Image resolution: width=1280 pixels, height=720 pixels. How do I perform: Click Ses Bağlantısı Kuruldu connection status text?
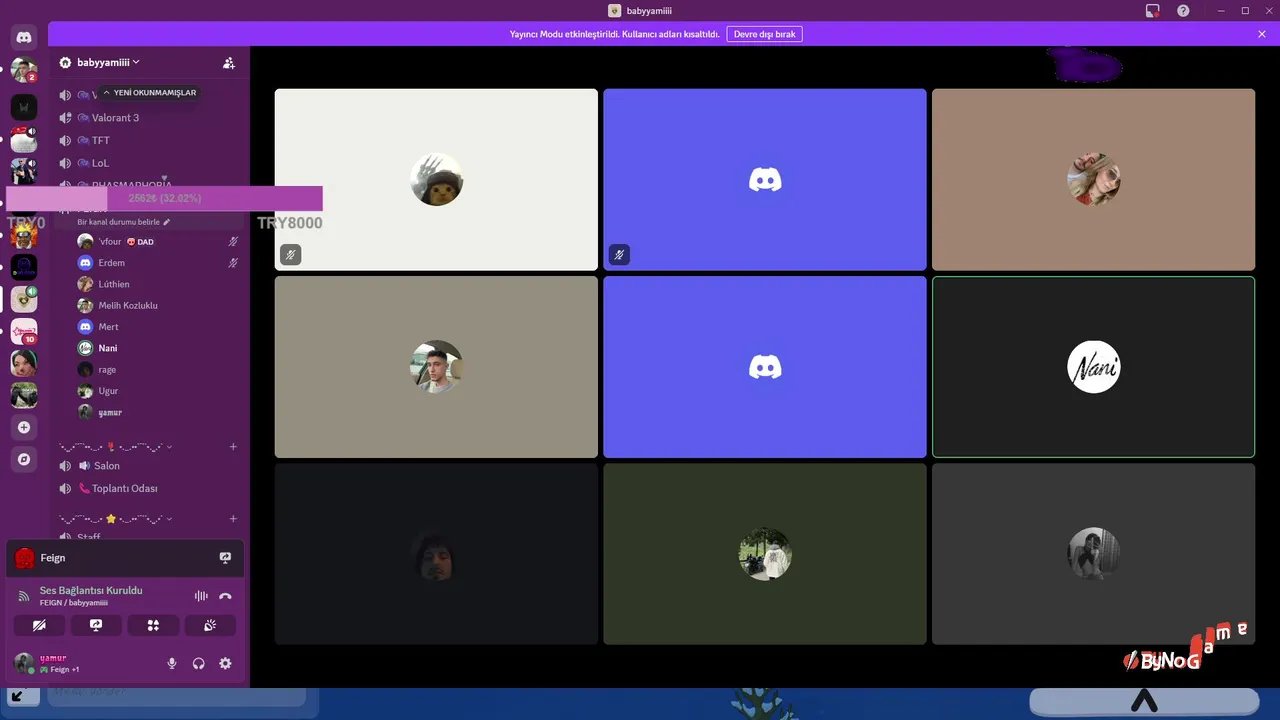click(x=91, y=591)
